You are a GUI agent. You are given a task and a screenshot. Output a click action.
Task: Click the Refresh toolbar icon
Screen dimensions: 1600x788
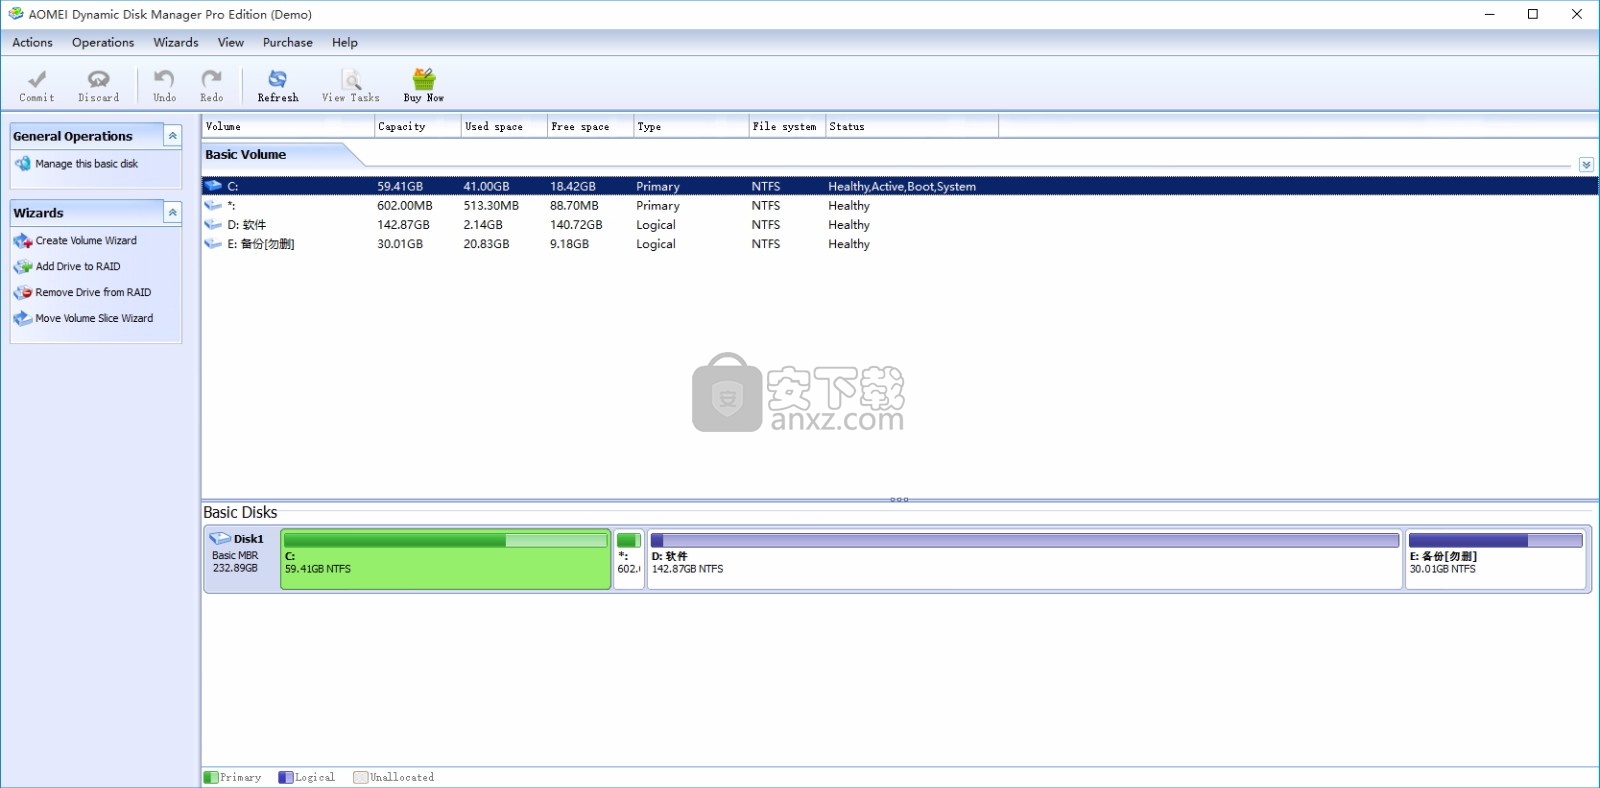277,79
